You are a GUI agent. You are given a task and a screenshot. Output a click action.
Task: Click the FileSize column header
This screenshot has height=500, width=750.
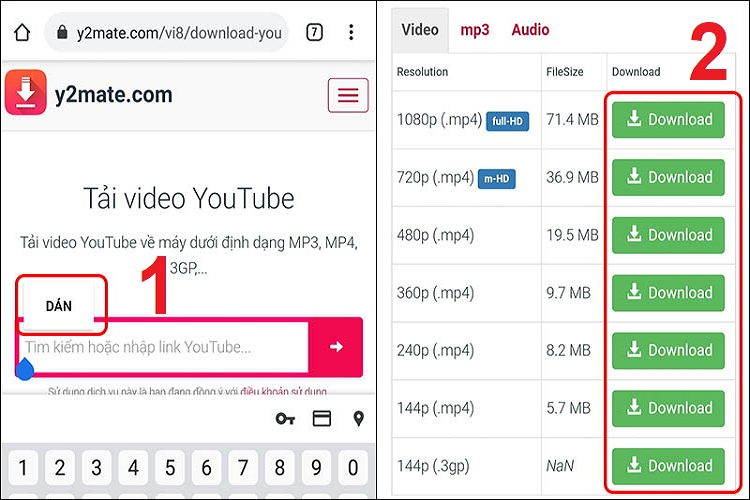point(564,72)
